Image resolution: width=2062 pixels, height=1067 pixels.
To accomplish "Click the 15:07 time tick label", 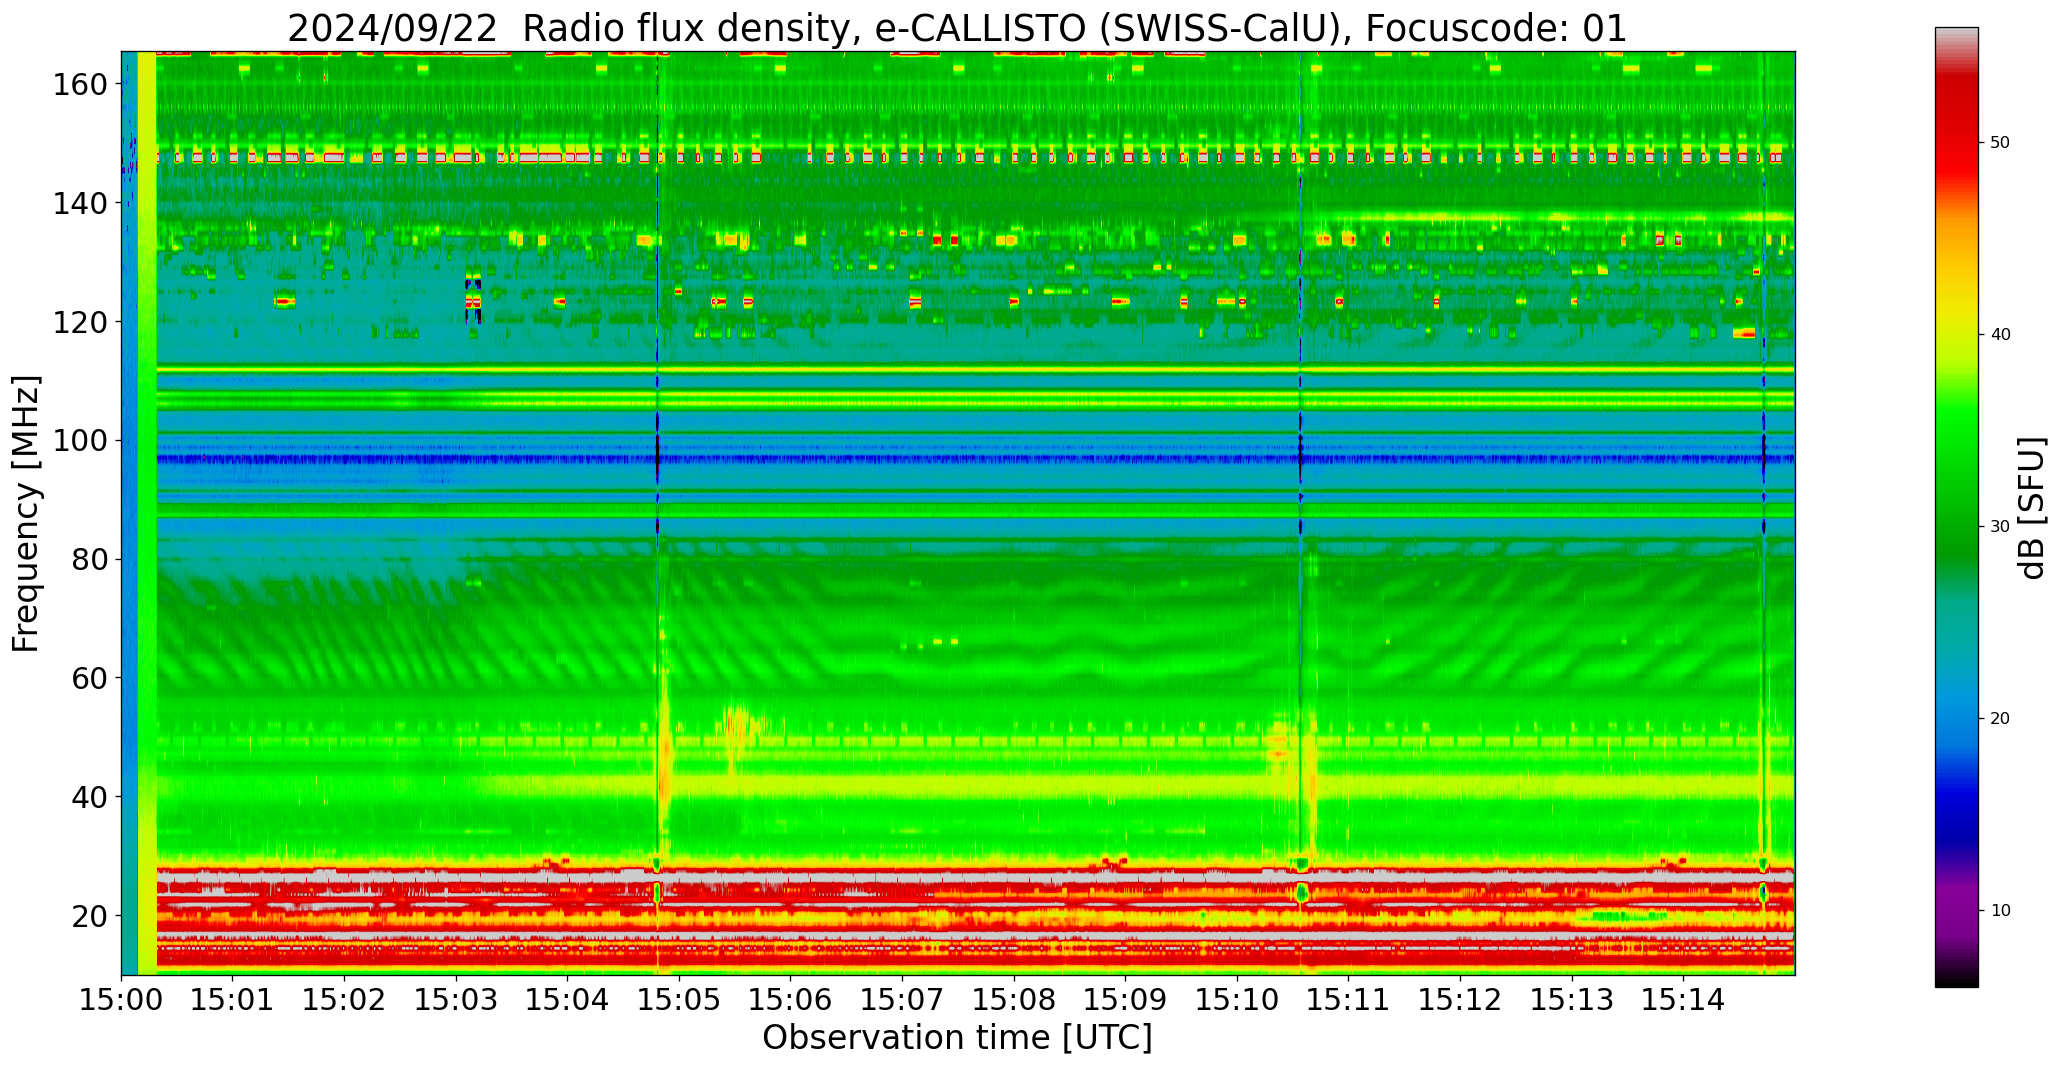I will 902,998.
